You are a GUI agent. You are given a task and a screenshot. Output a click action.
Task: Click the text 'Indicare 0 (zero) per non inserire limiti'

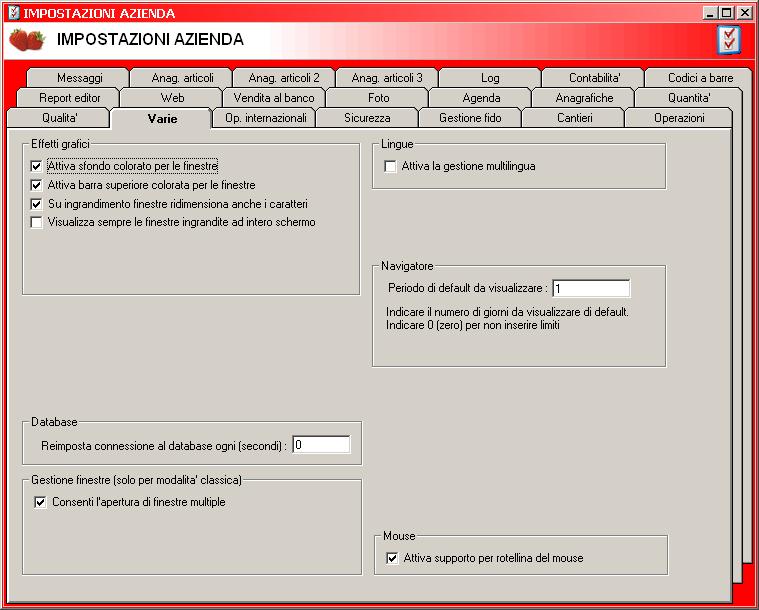pos(472,325)
